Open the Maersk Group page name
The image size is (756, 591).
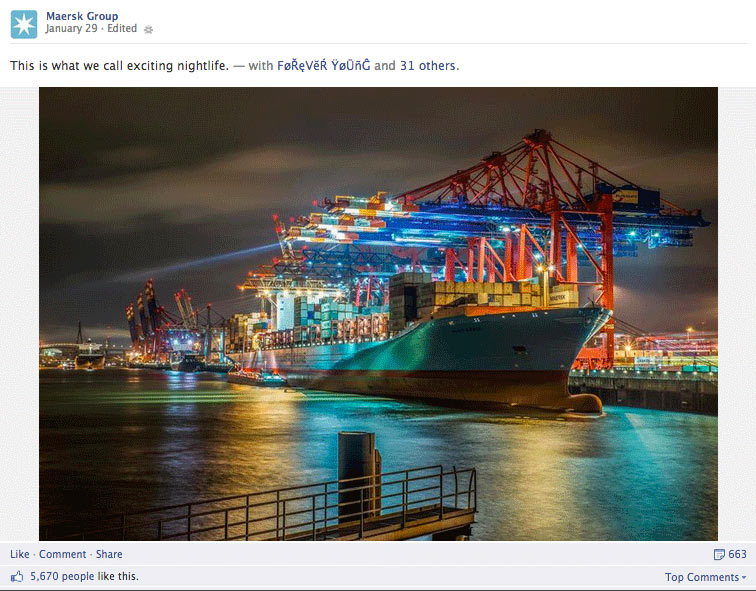click(82, 16)
